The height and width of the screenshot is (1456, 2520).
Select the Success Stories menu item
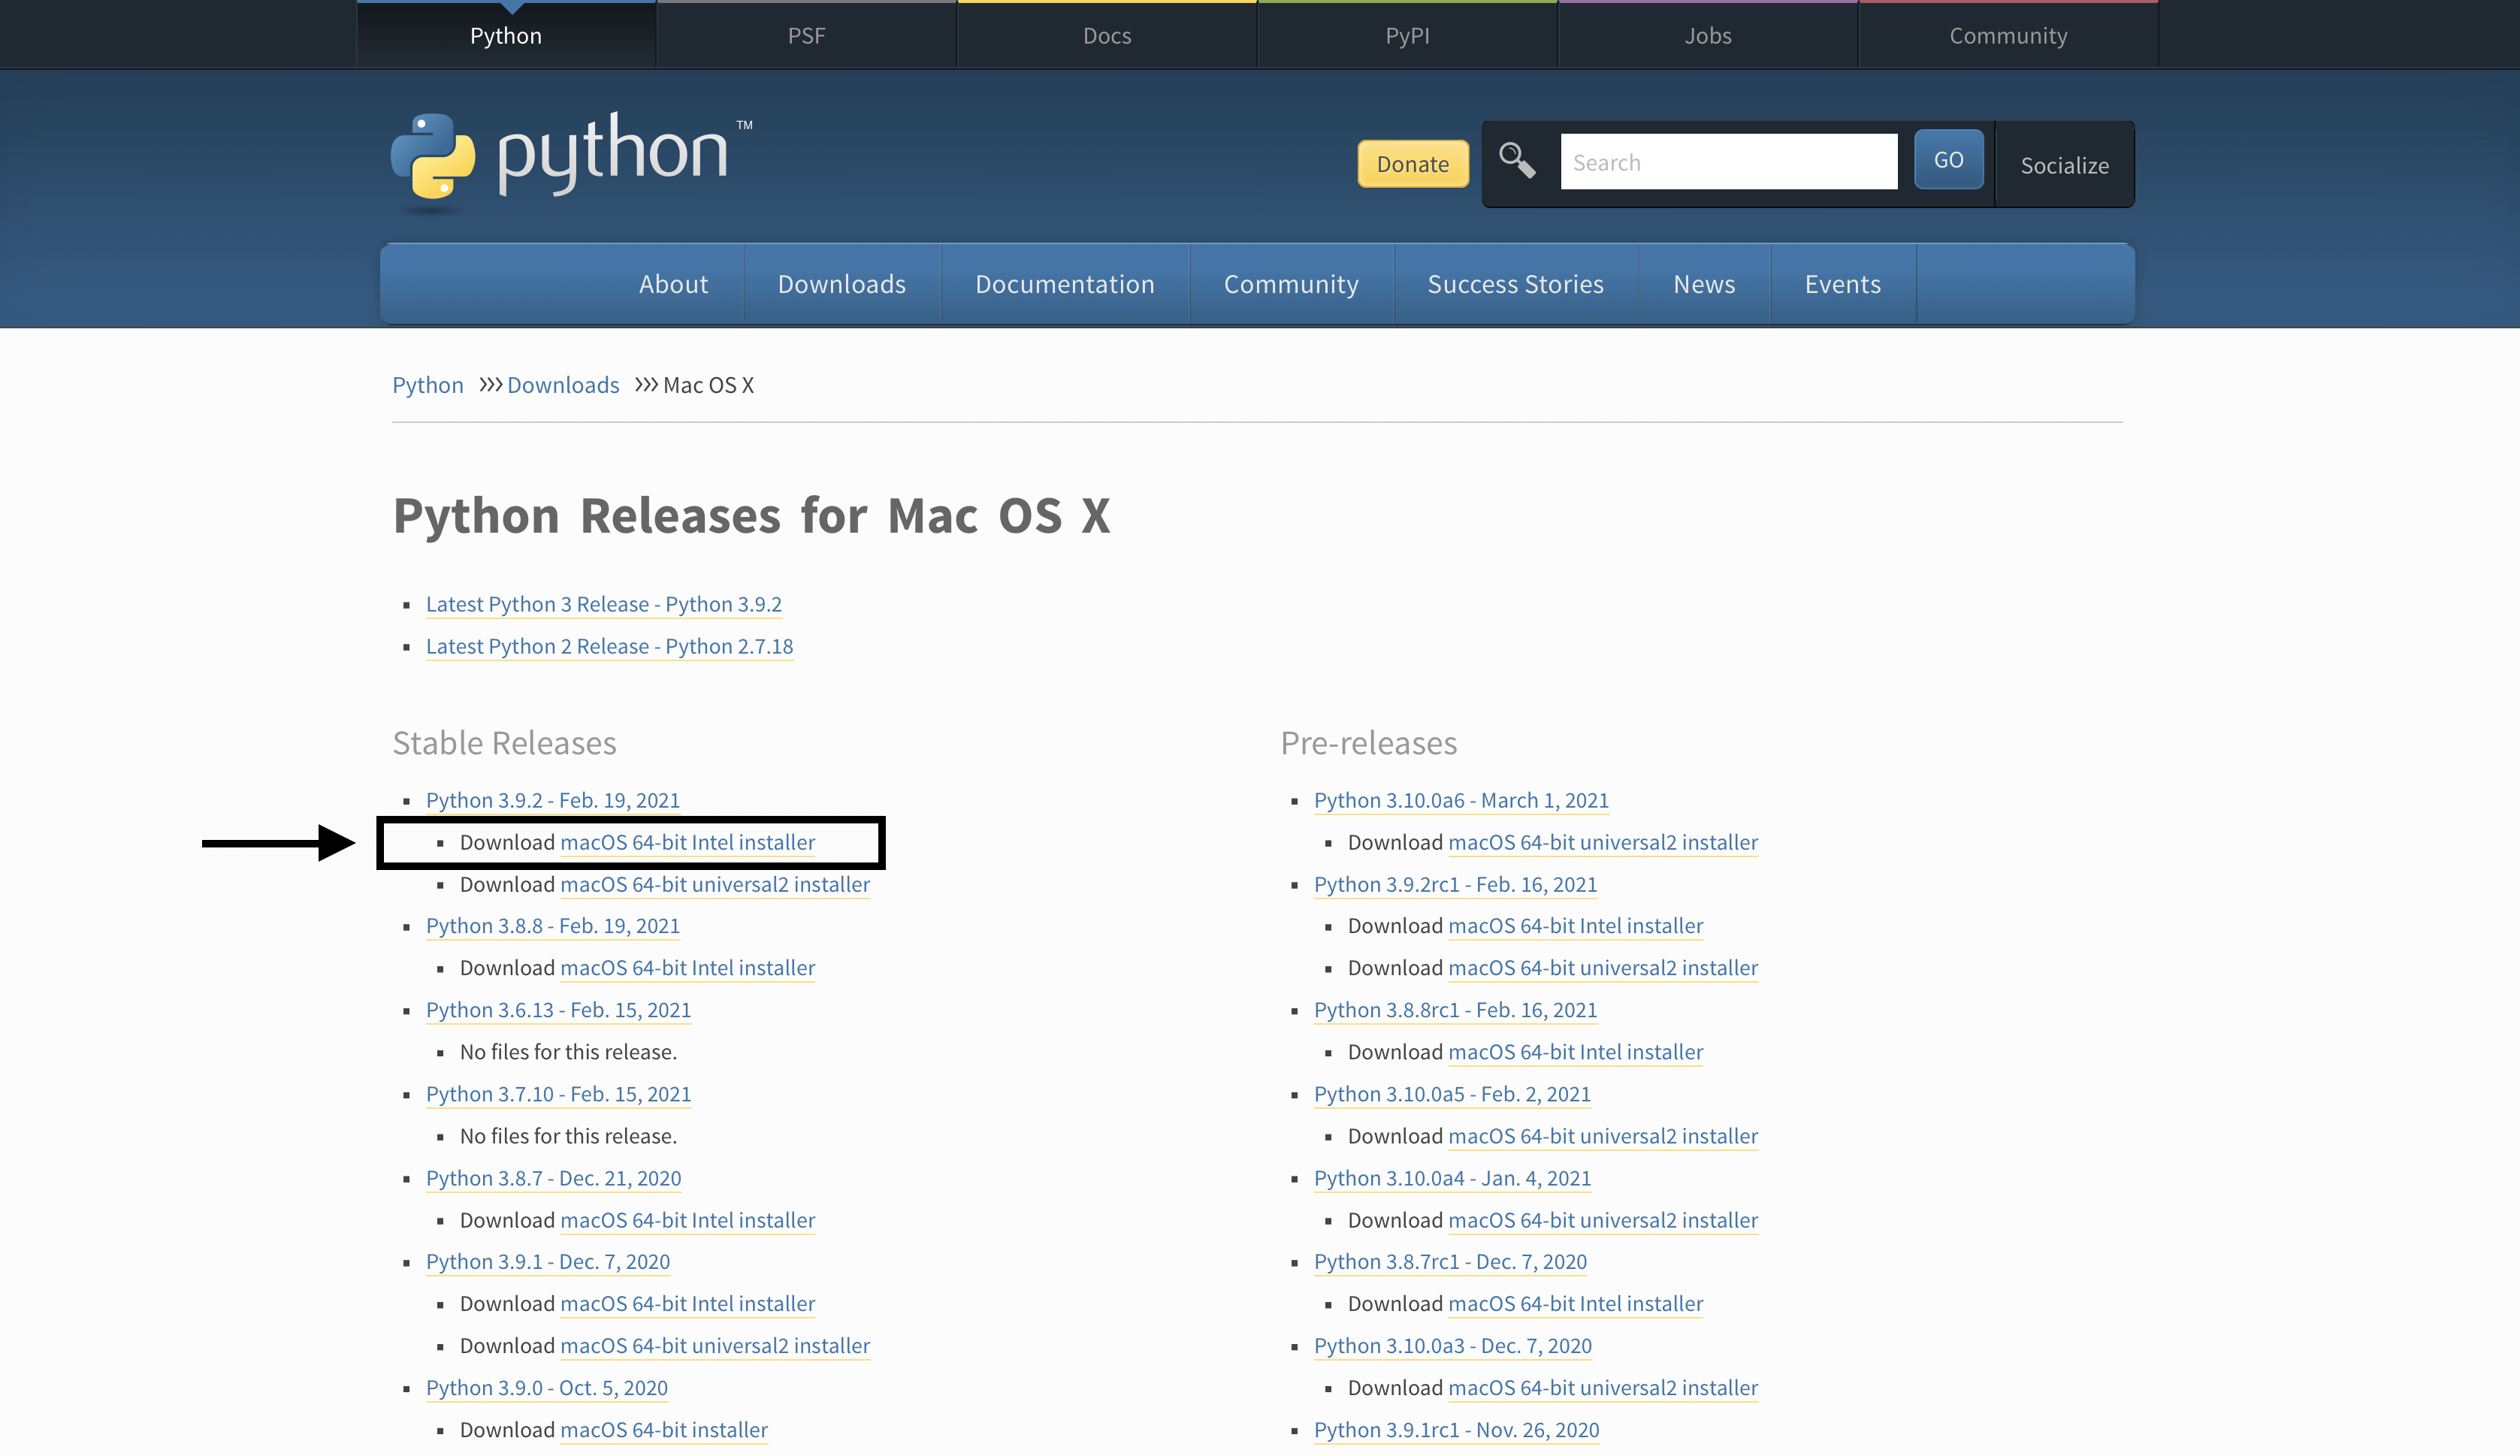(1515, 284)
